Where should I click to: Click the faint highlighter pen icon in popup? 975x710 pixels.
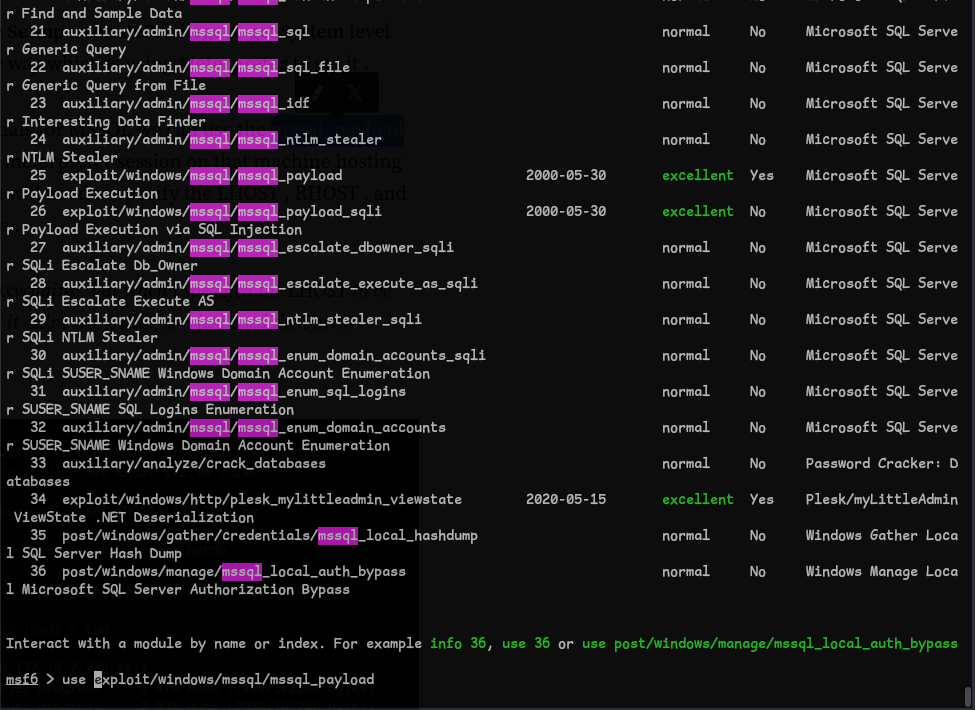pyautogui.click(x=318, y=93)
